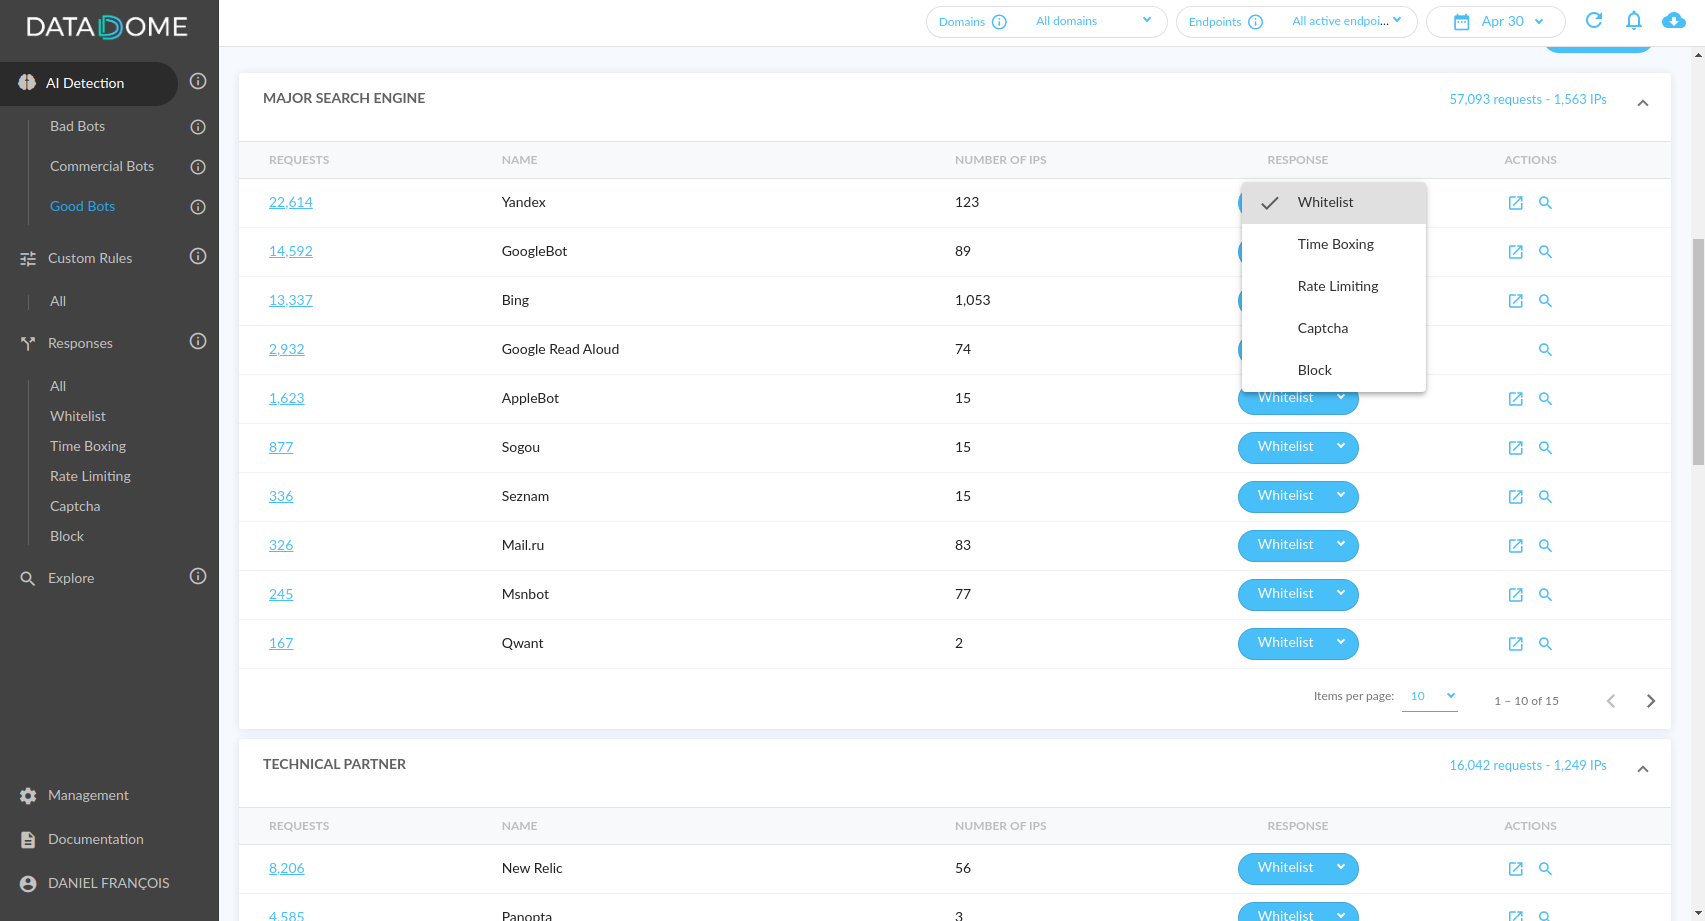Open the notifications bell

[x=1634, y=20]
